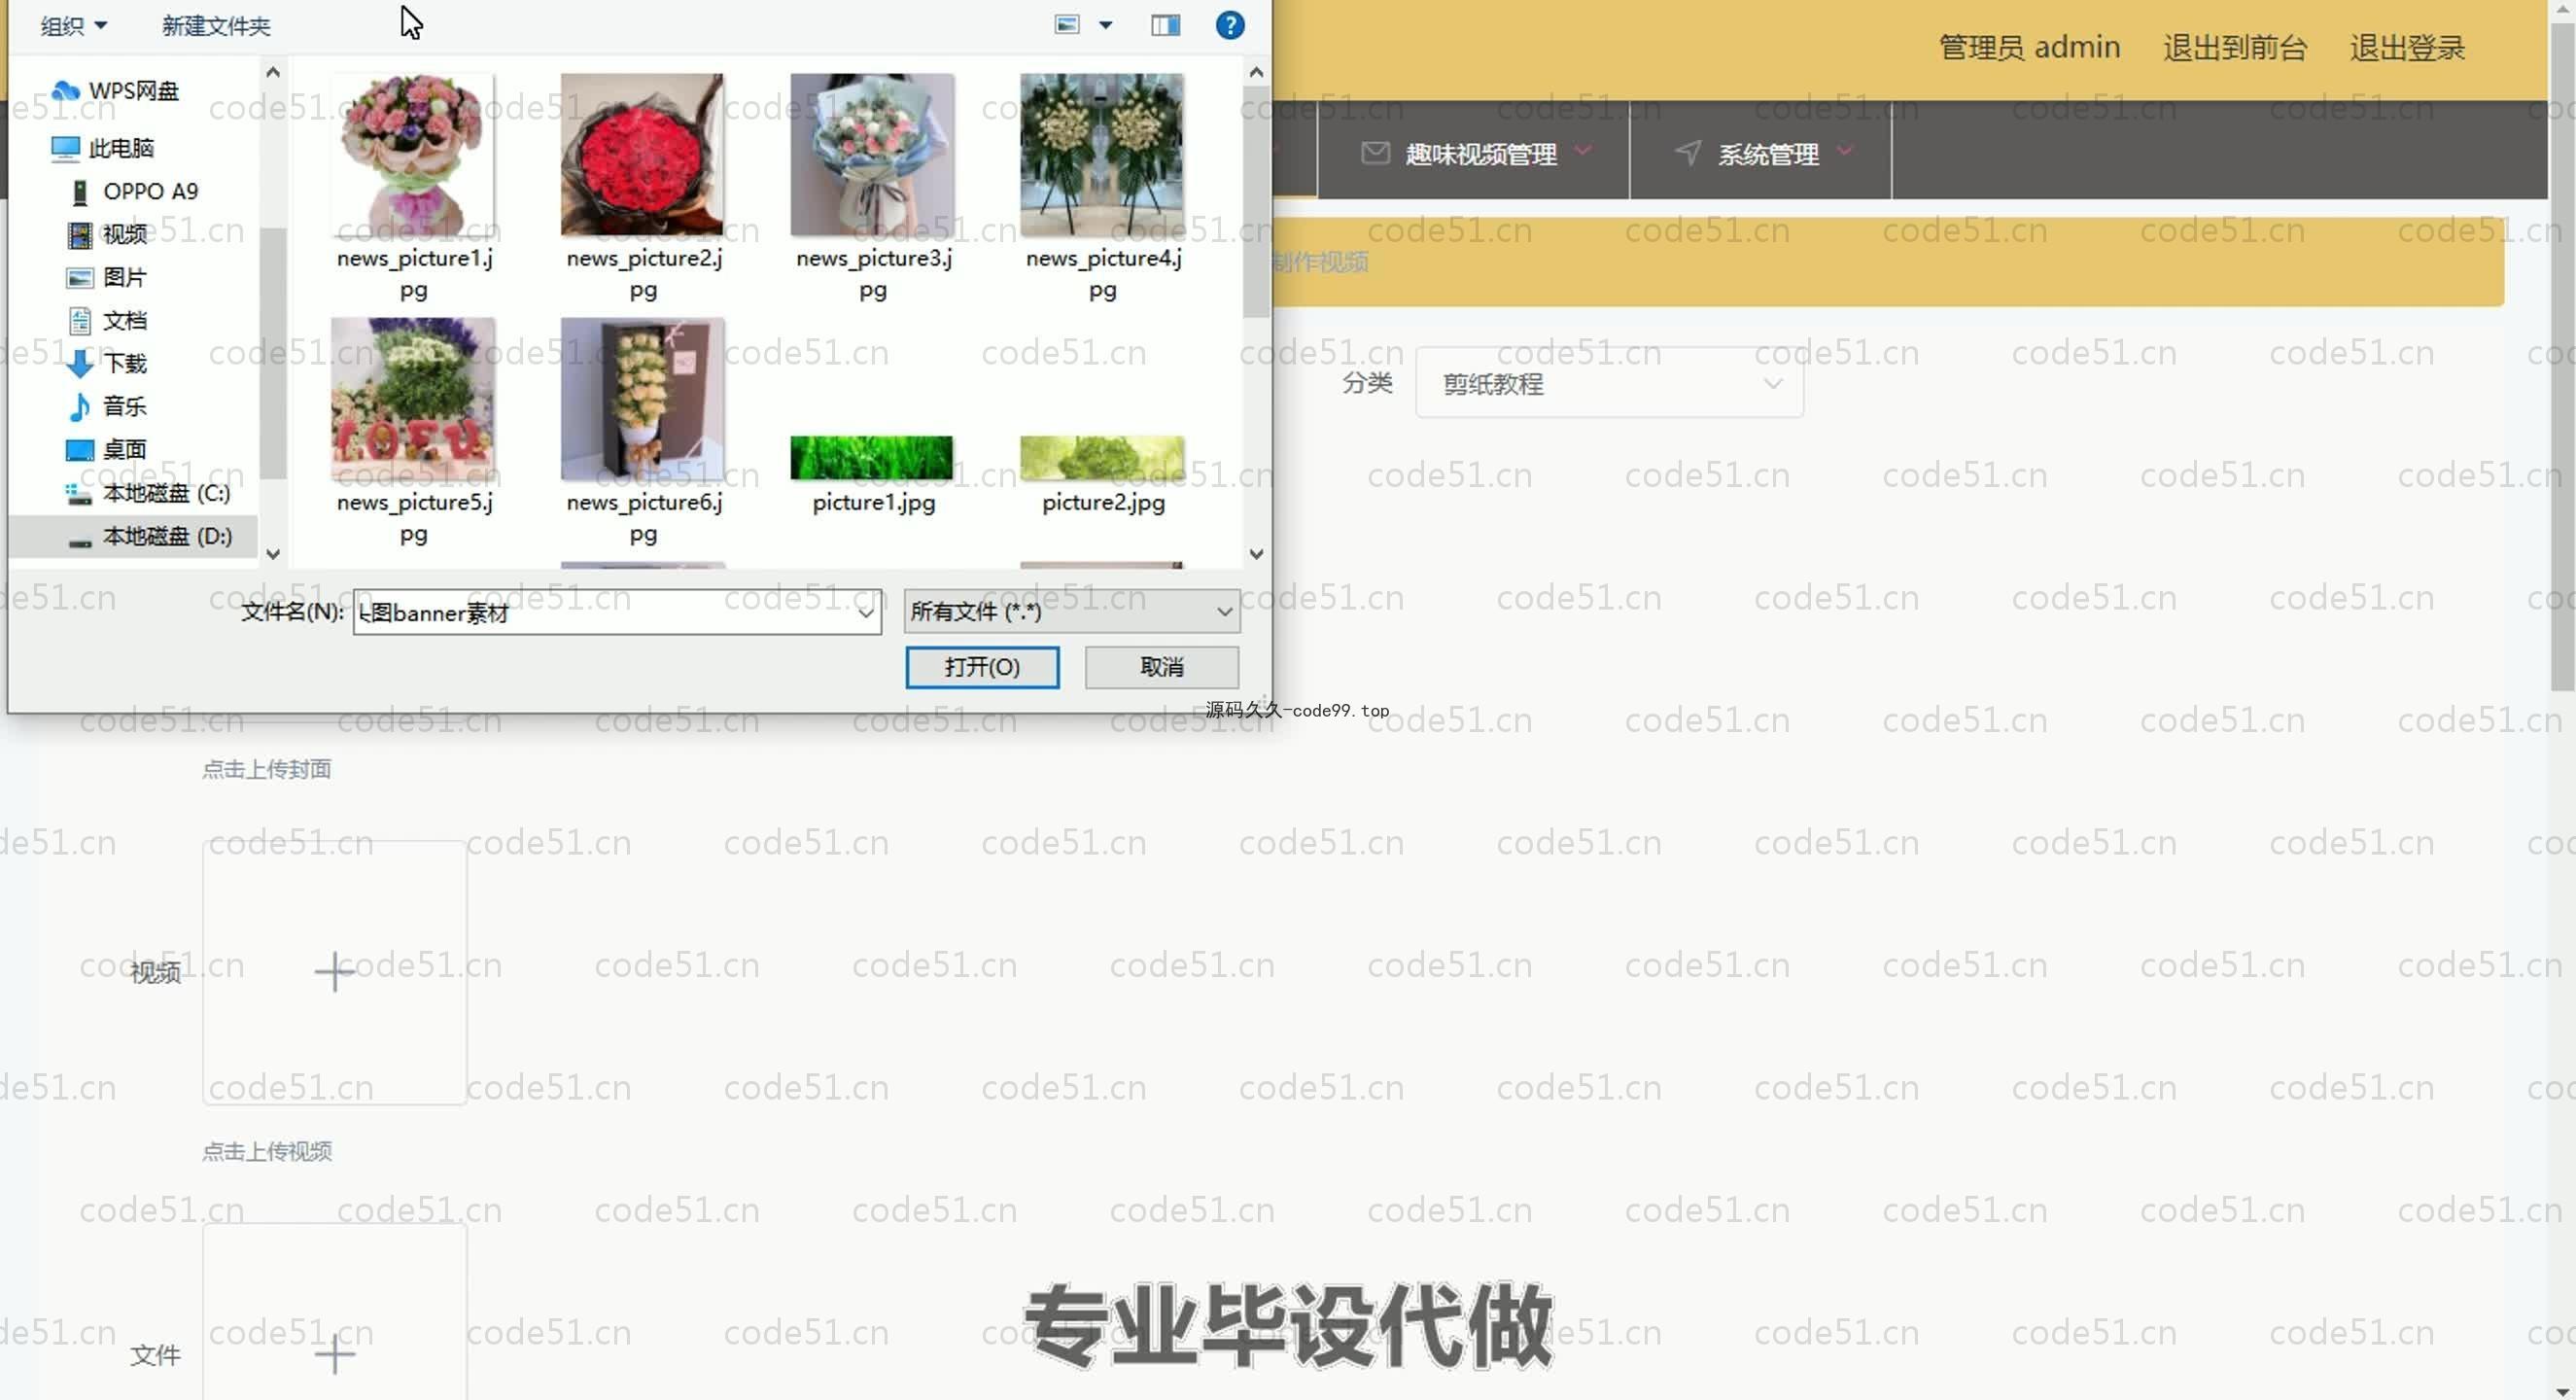Expand the view options dropdown arrow
2576x1400 pixels.
pos(1105,25)
